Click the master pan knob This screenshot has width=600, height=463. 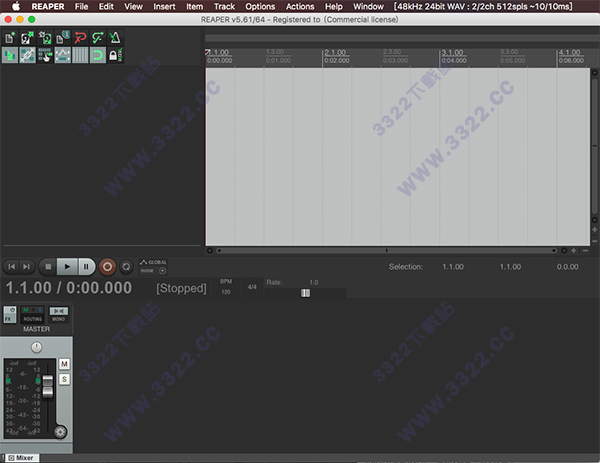pyautogui.click(x=36, y=347)
